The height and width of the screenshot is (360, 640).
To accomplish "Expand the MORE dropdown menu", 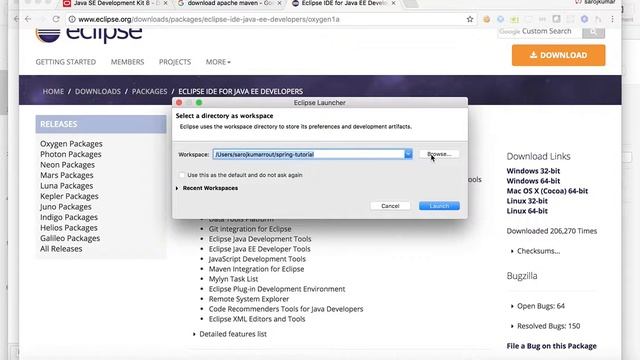I will tap(218, 62).
